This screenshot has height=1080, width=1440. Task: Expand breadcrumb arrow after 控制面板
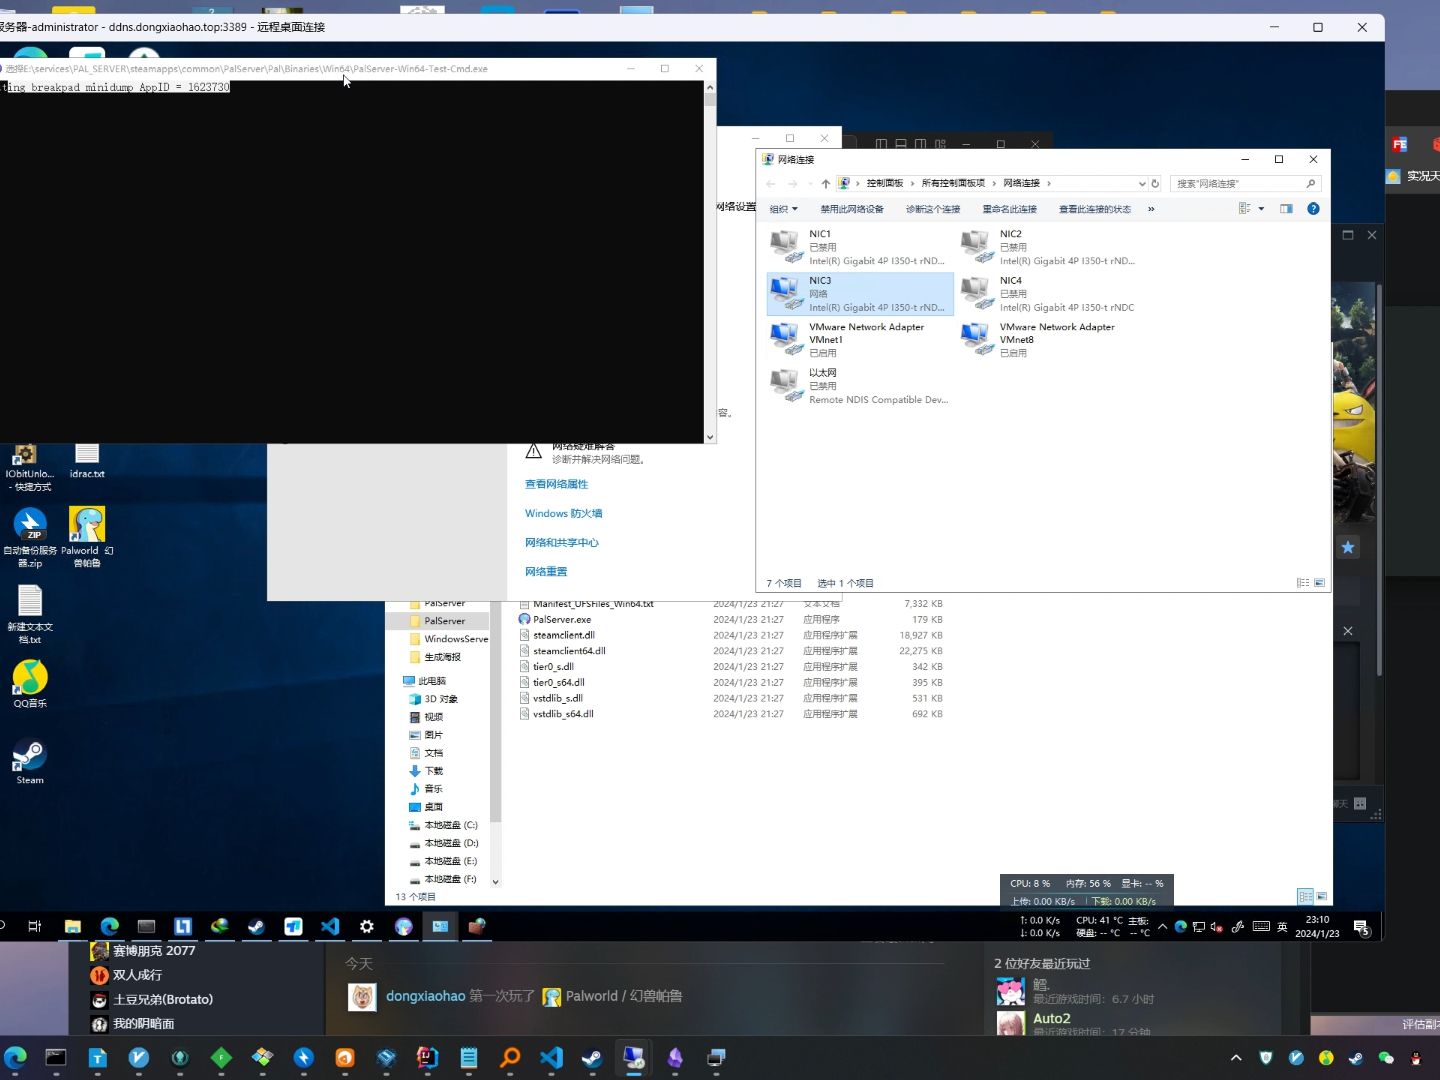[x=912, y=184]
